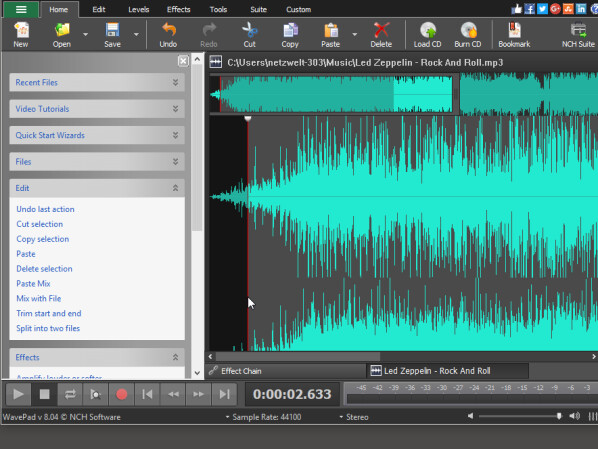Fast forward the audio
Viewport: 598px width, 449px height.
coord(199,394)
